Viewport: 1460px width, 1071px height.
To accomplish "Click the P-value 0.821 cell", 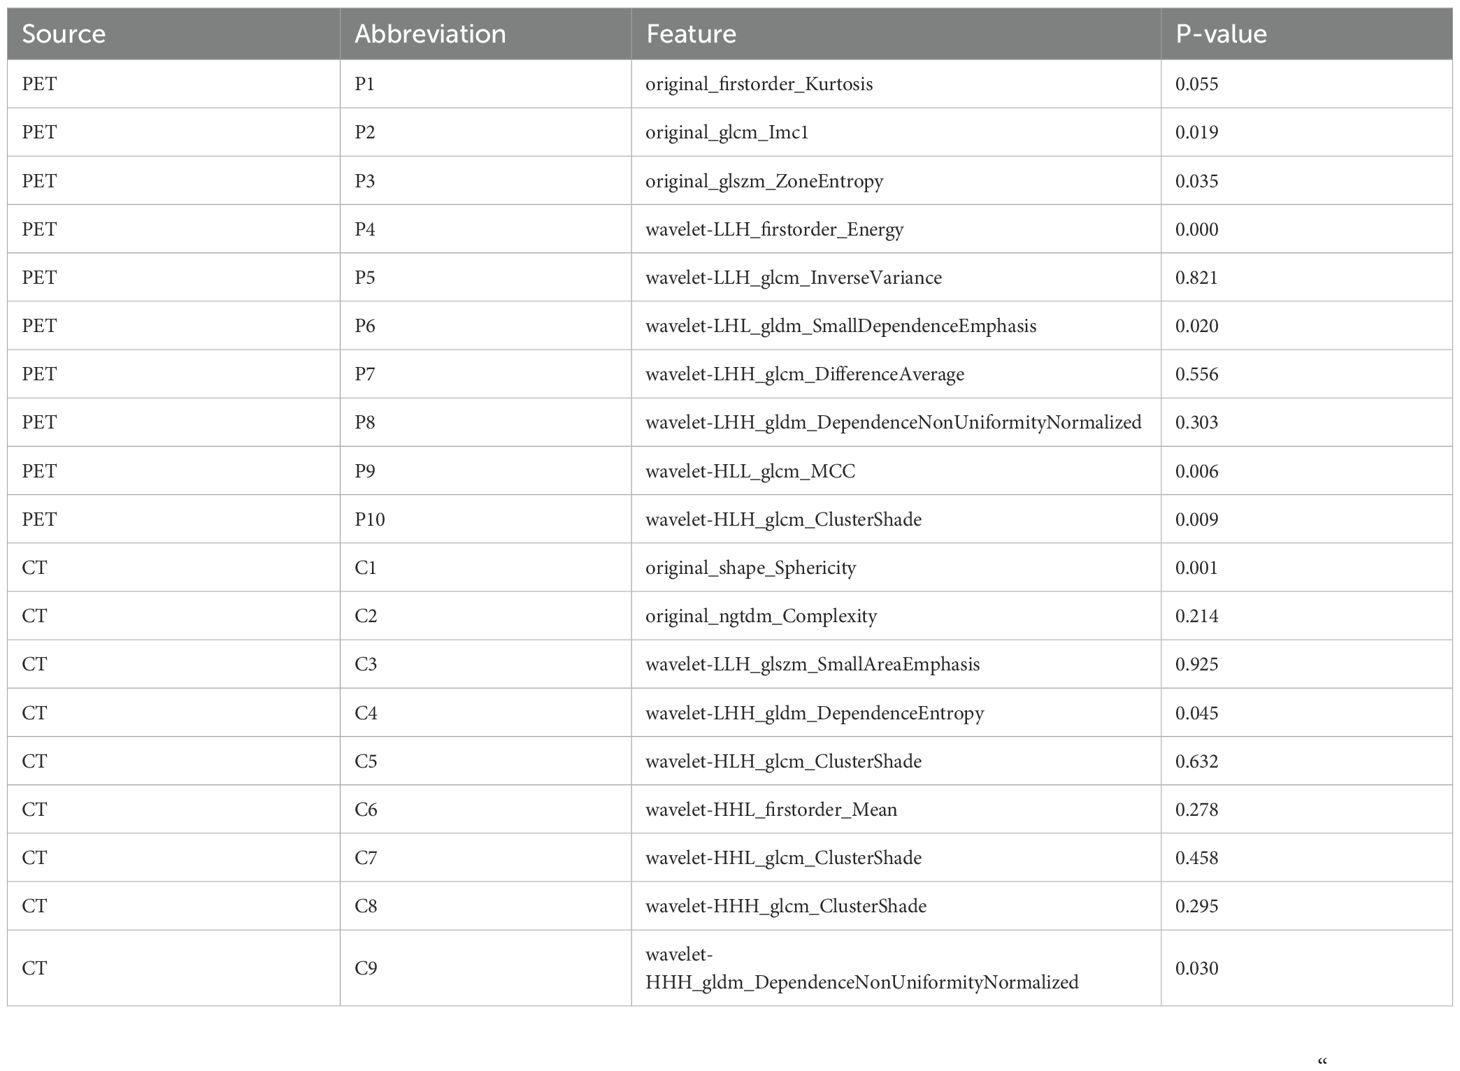I will point(1196,277).
